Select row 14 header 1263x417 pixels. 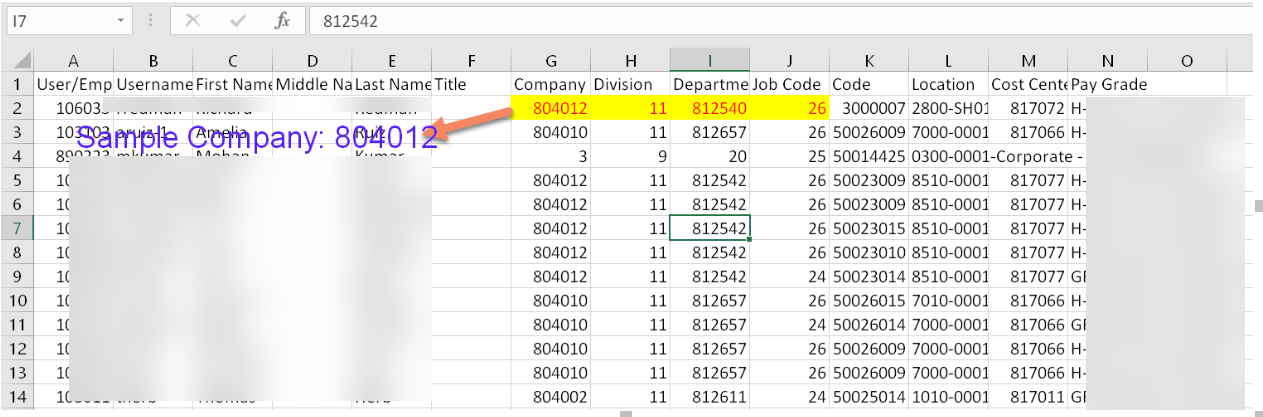pos(18,396)
